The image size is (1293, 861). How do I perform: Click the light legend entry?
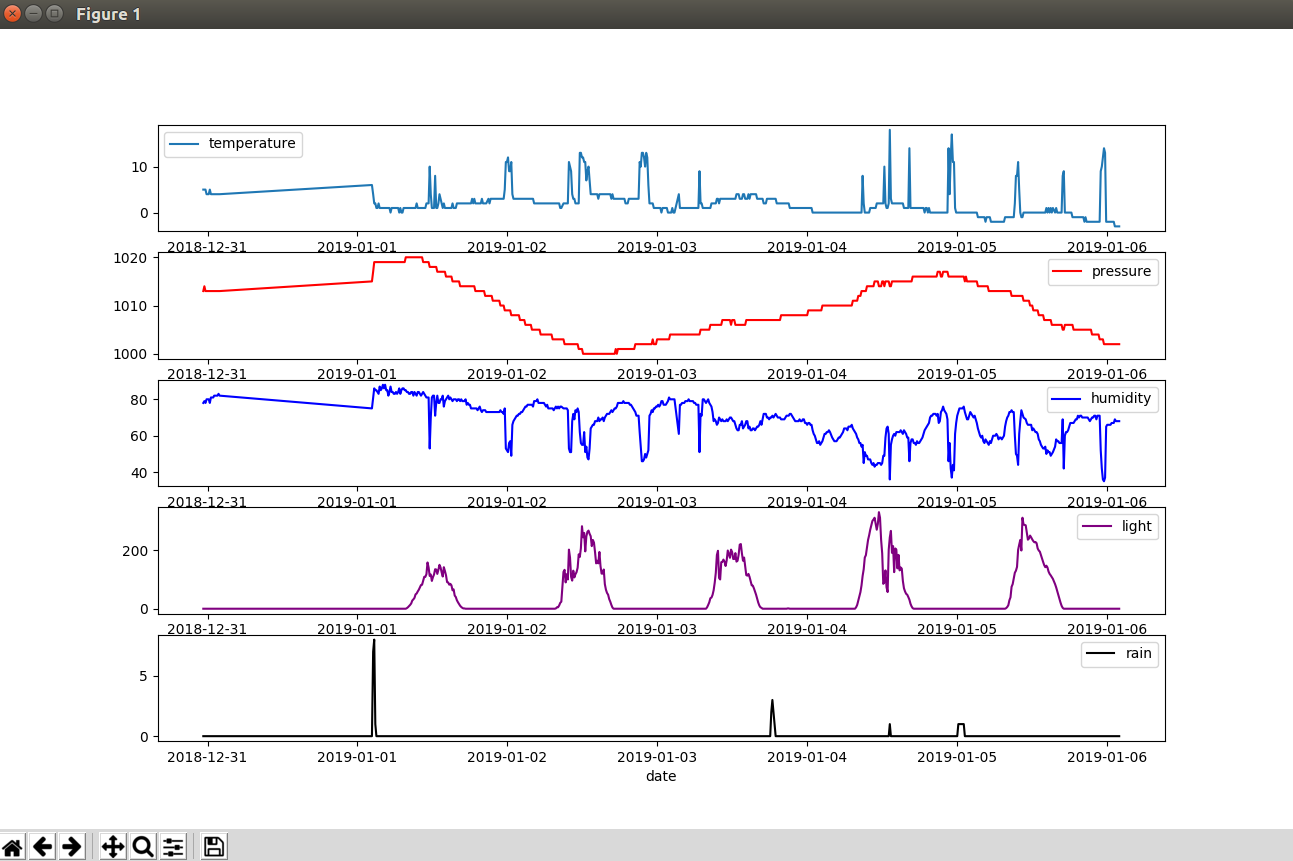(1118, 526)
